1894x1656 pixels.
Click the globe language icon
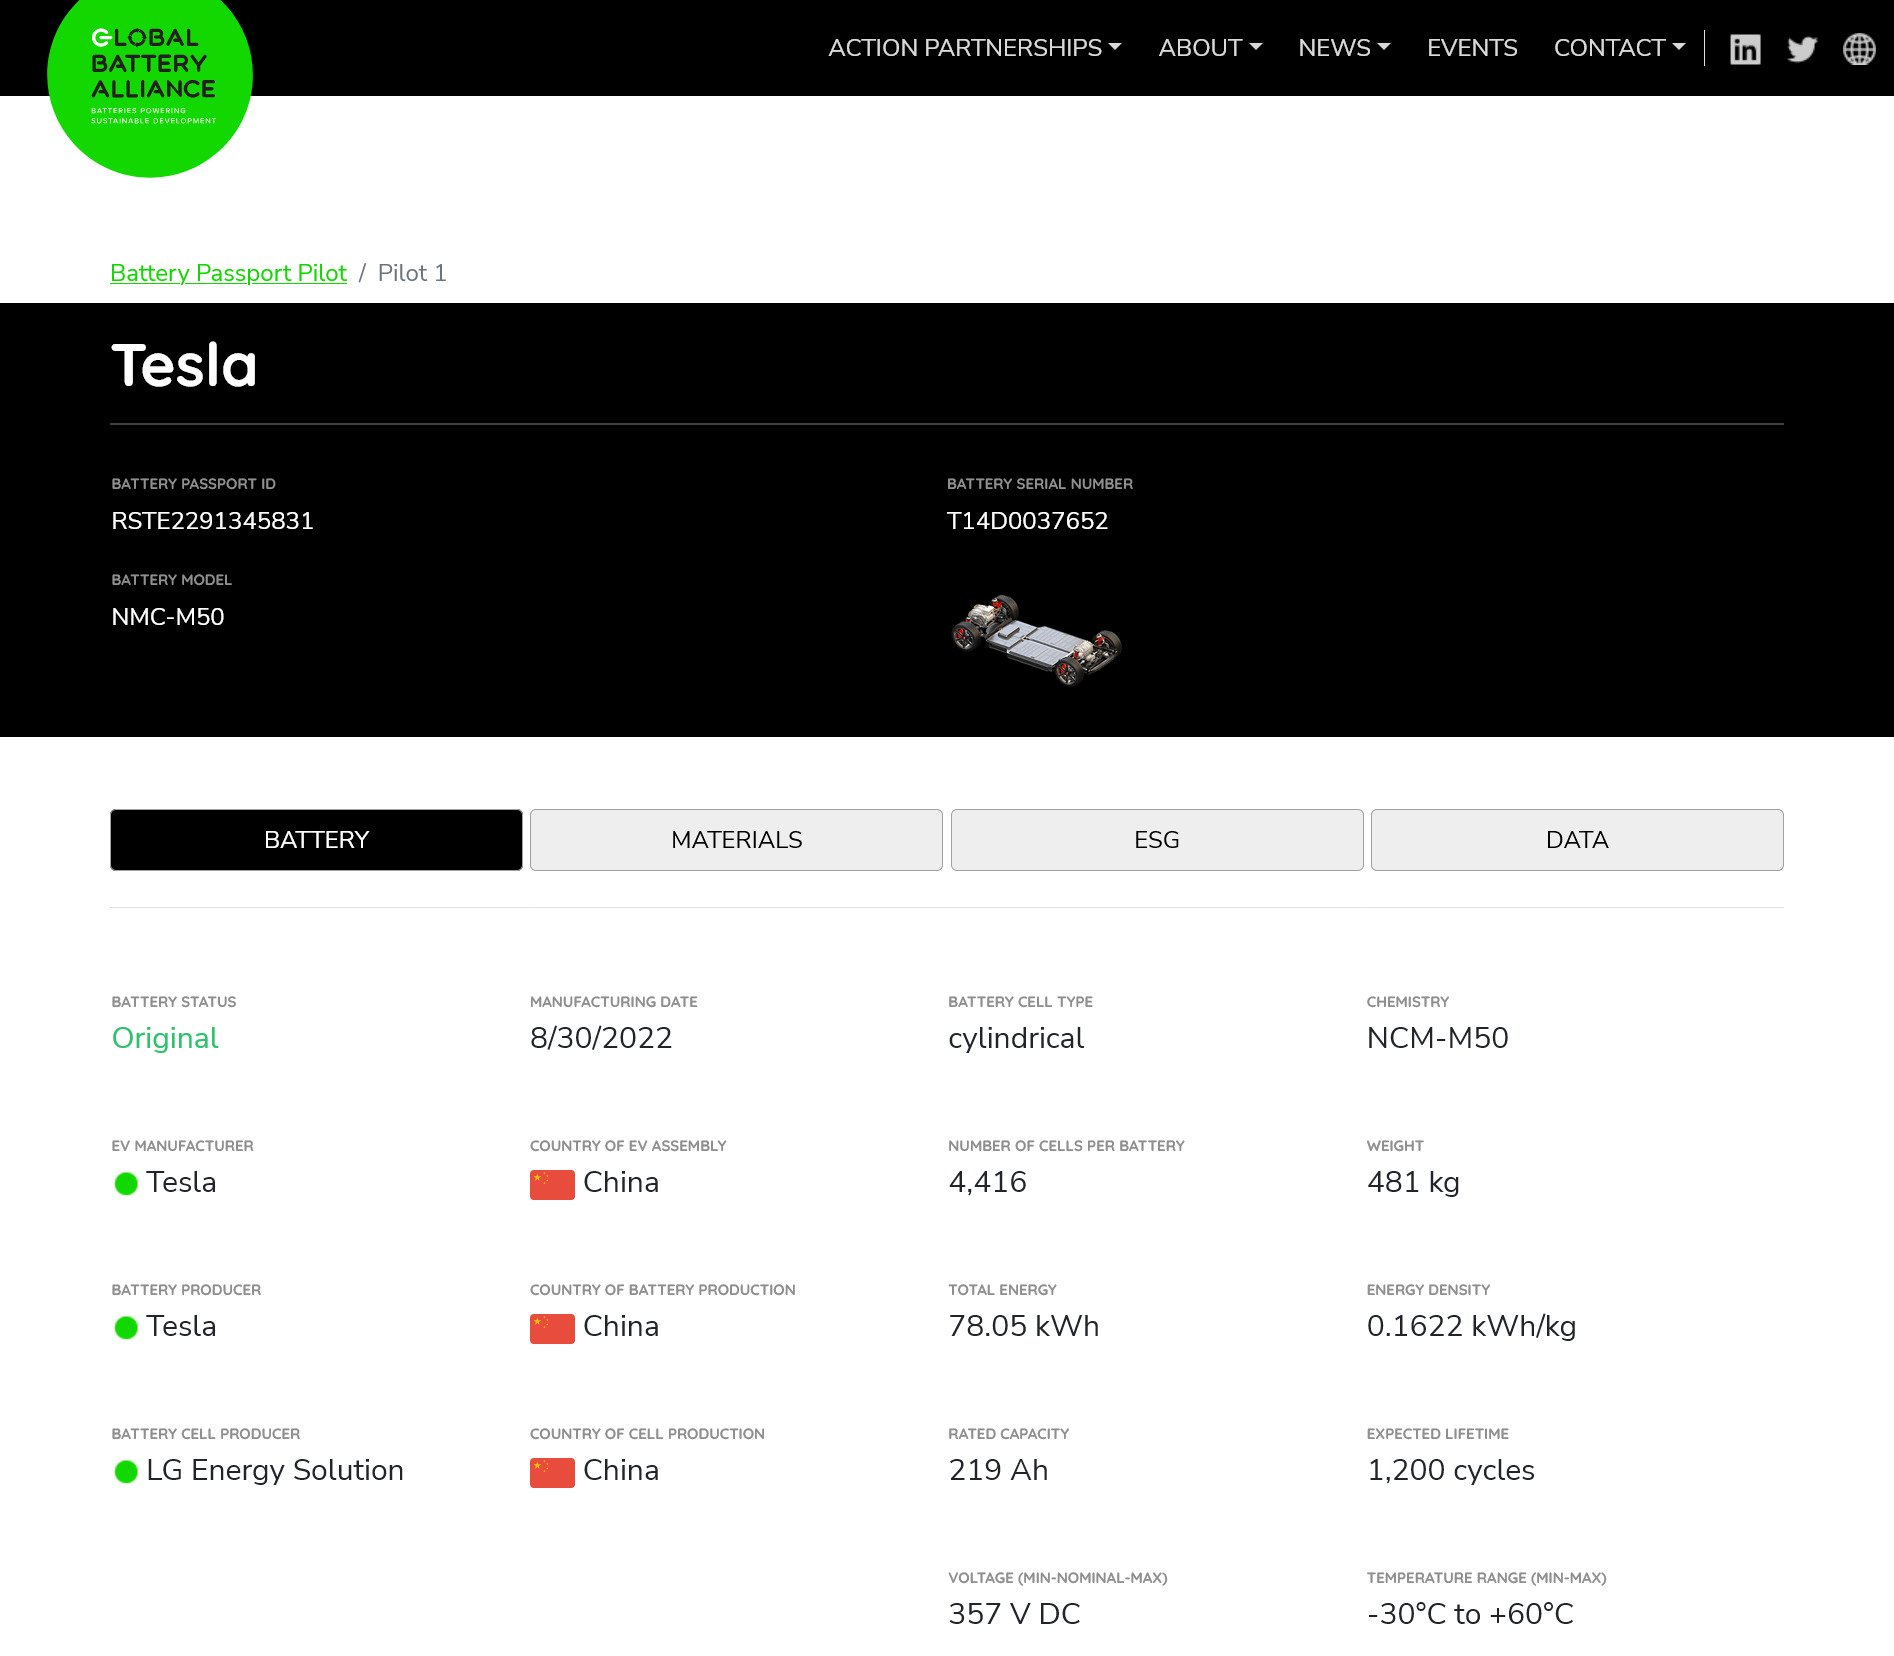(x=1859, y=49)
